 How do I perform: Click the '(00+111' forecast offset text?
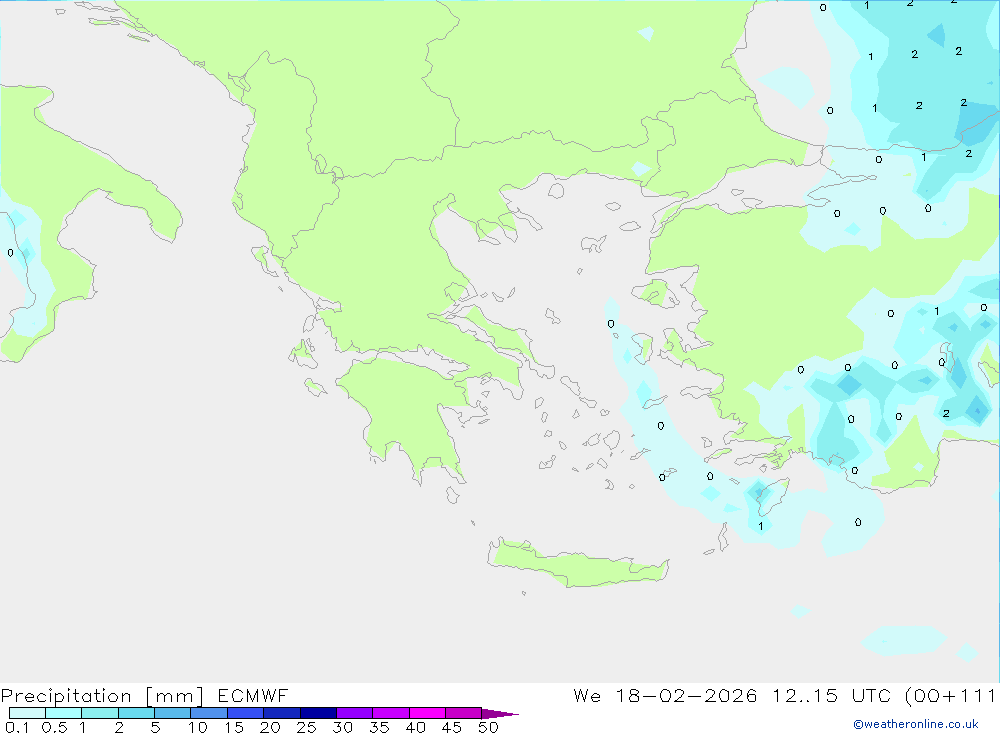point(950,695)
